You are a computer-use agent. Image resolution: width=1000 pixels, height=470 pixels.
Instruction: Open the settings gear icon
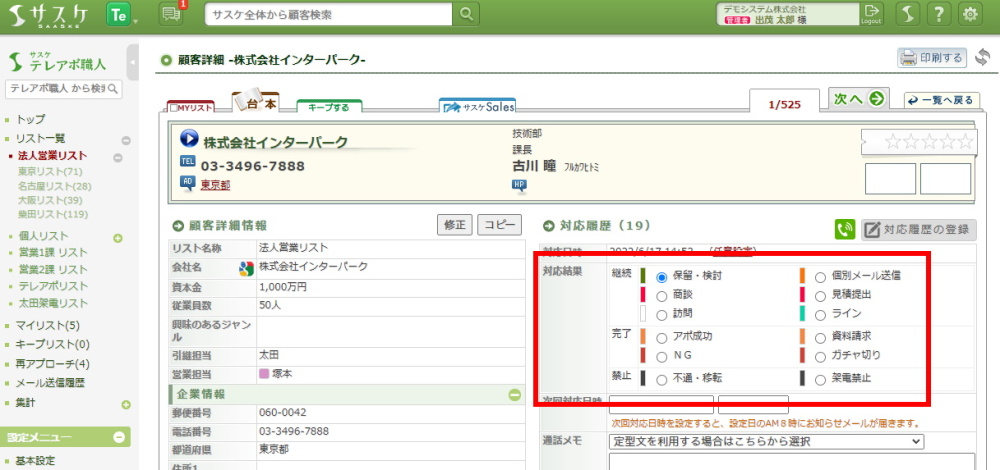point(970,14)
